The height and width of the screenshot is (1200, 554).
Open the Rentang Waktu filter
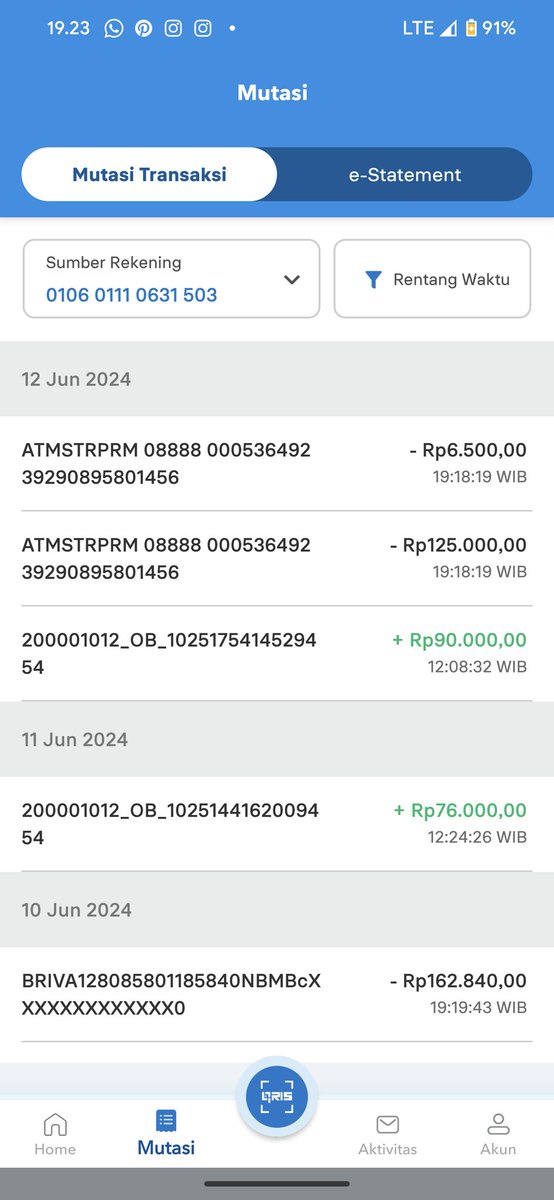(432, 279)
